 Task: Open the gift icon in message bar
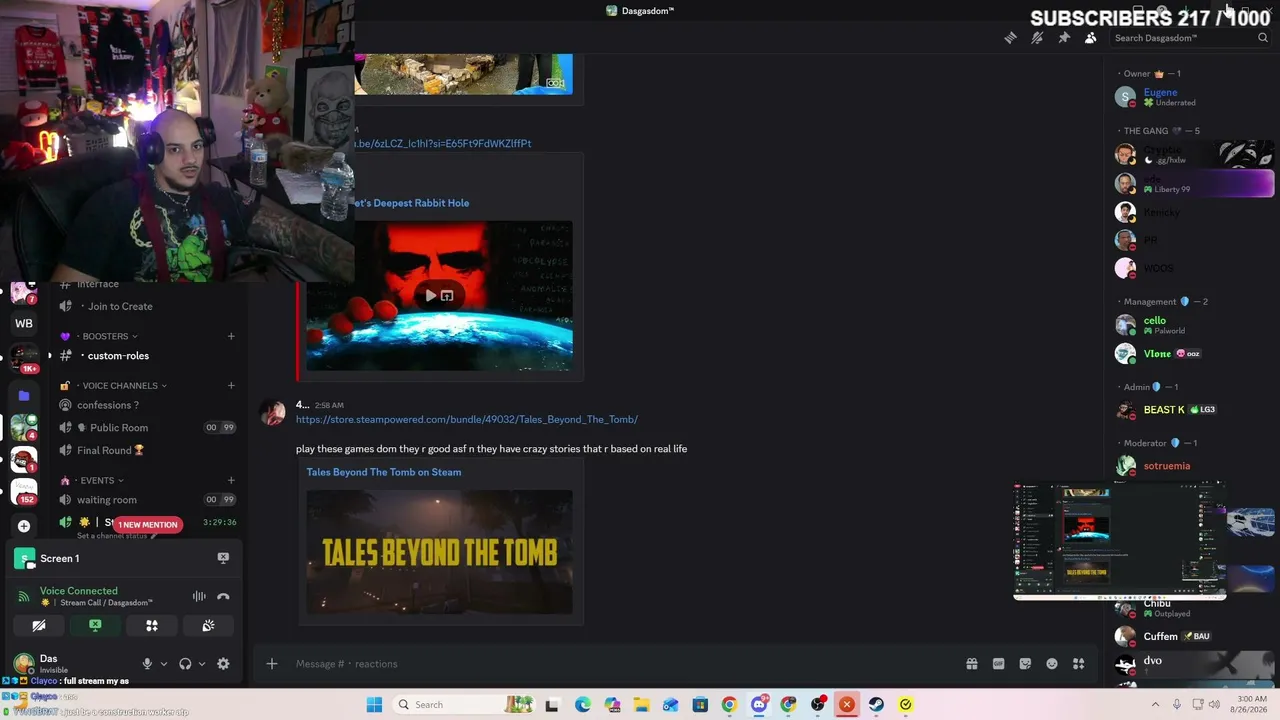(971, 664)
